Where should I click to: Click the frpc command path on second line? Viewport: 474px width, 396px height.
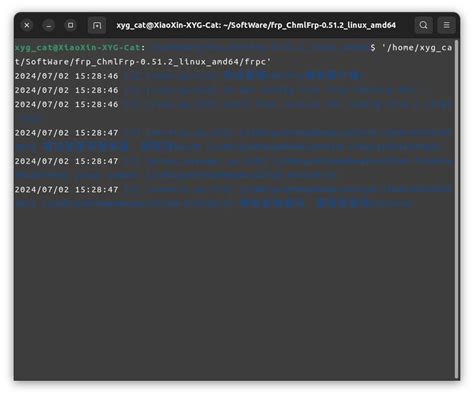pos(143,62)
